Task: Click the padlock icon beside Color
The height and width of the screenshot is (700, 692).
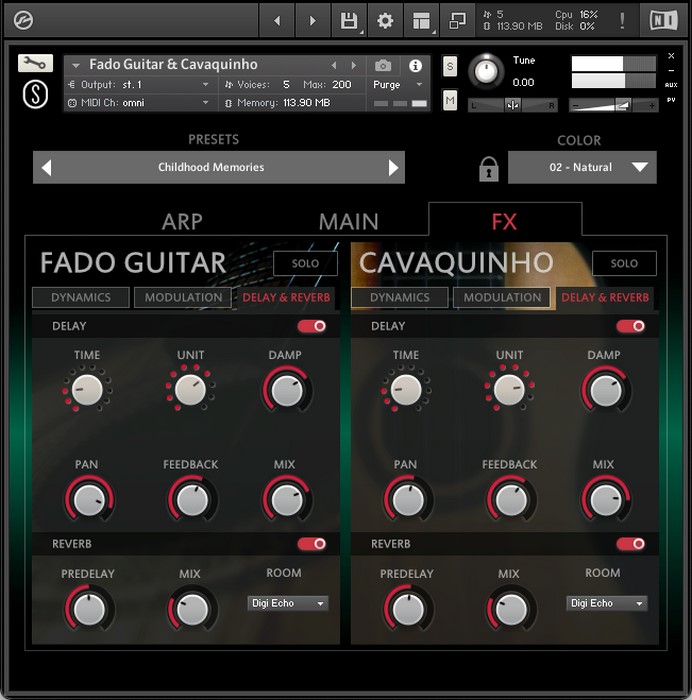Action: (x=488, y=169)
